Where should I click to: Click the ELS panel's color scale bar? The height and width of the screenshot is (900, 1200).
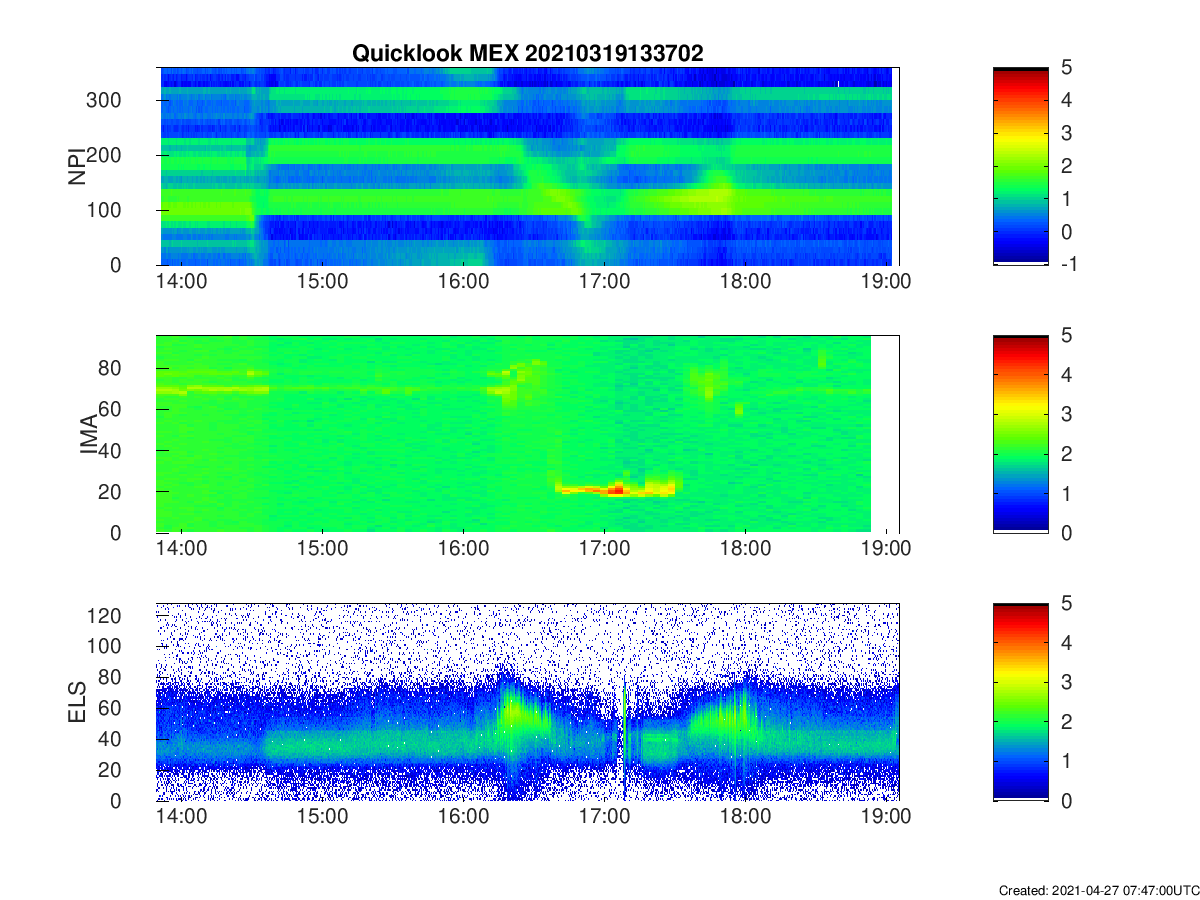click(x=1021, y=701)
